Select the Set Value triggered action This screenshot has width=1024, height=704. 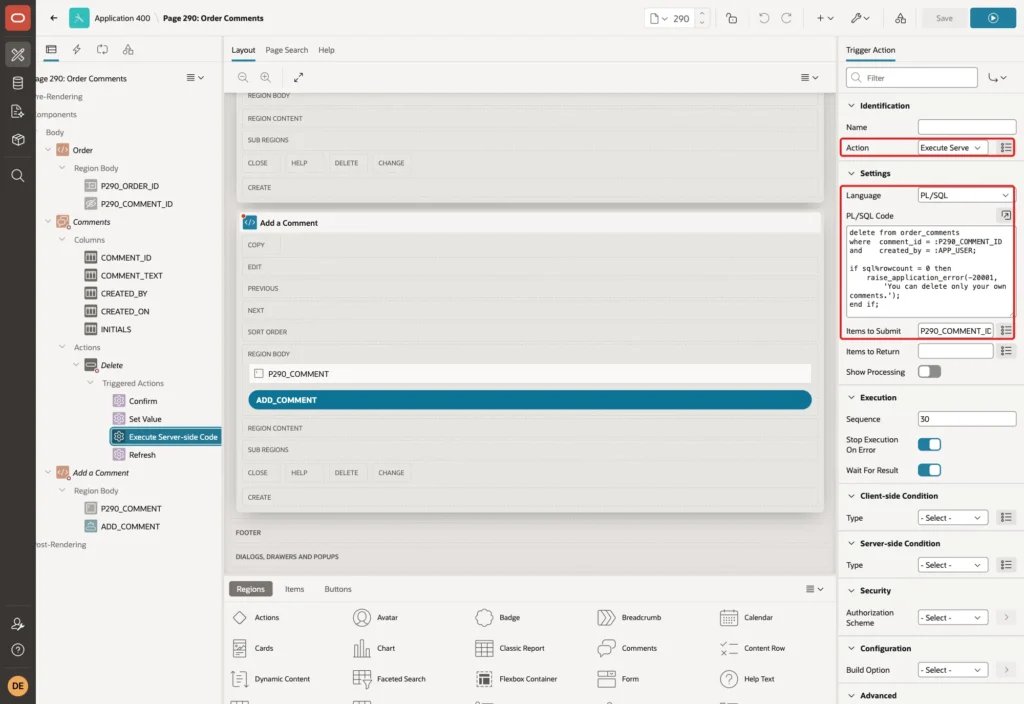145,419
